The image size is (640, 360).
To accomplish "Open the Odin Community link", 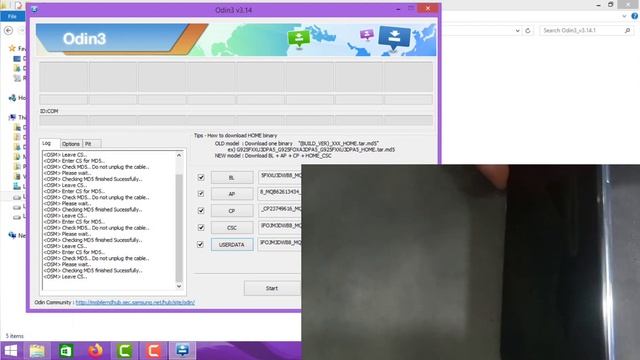I will (135, 302).
